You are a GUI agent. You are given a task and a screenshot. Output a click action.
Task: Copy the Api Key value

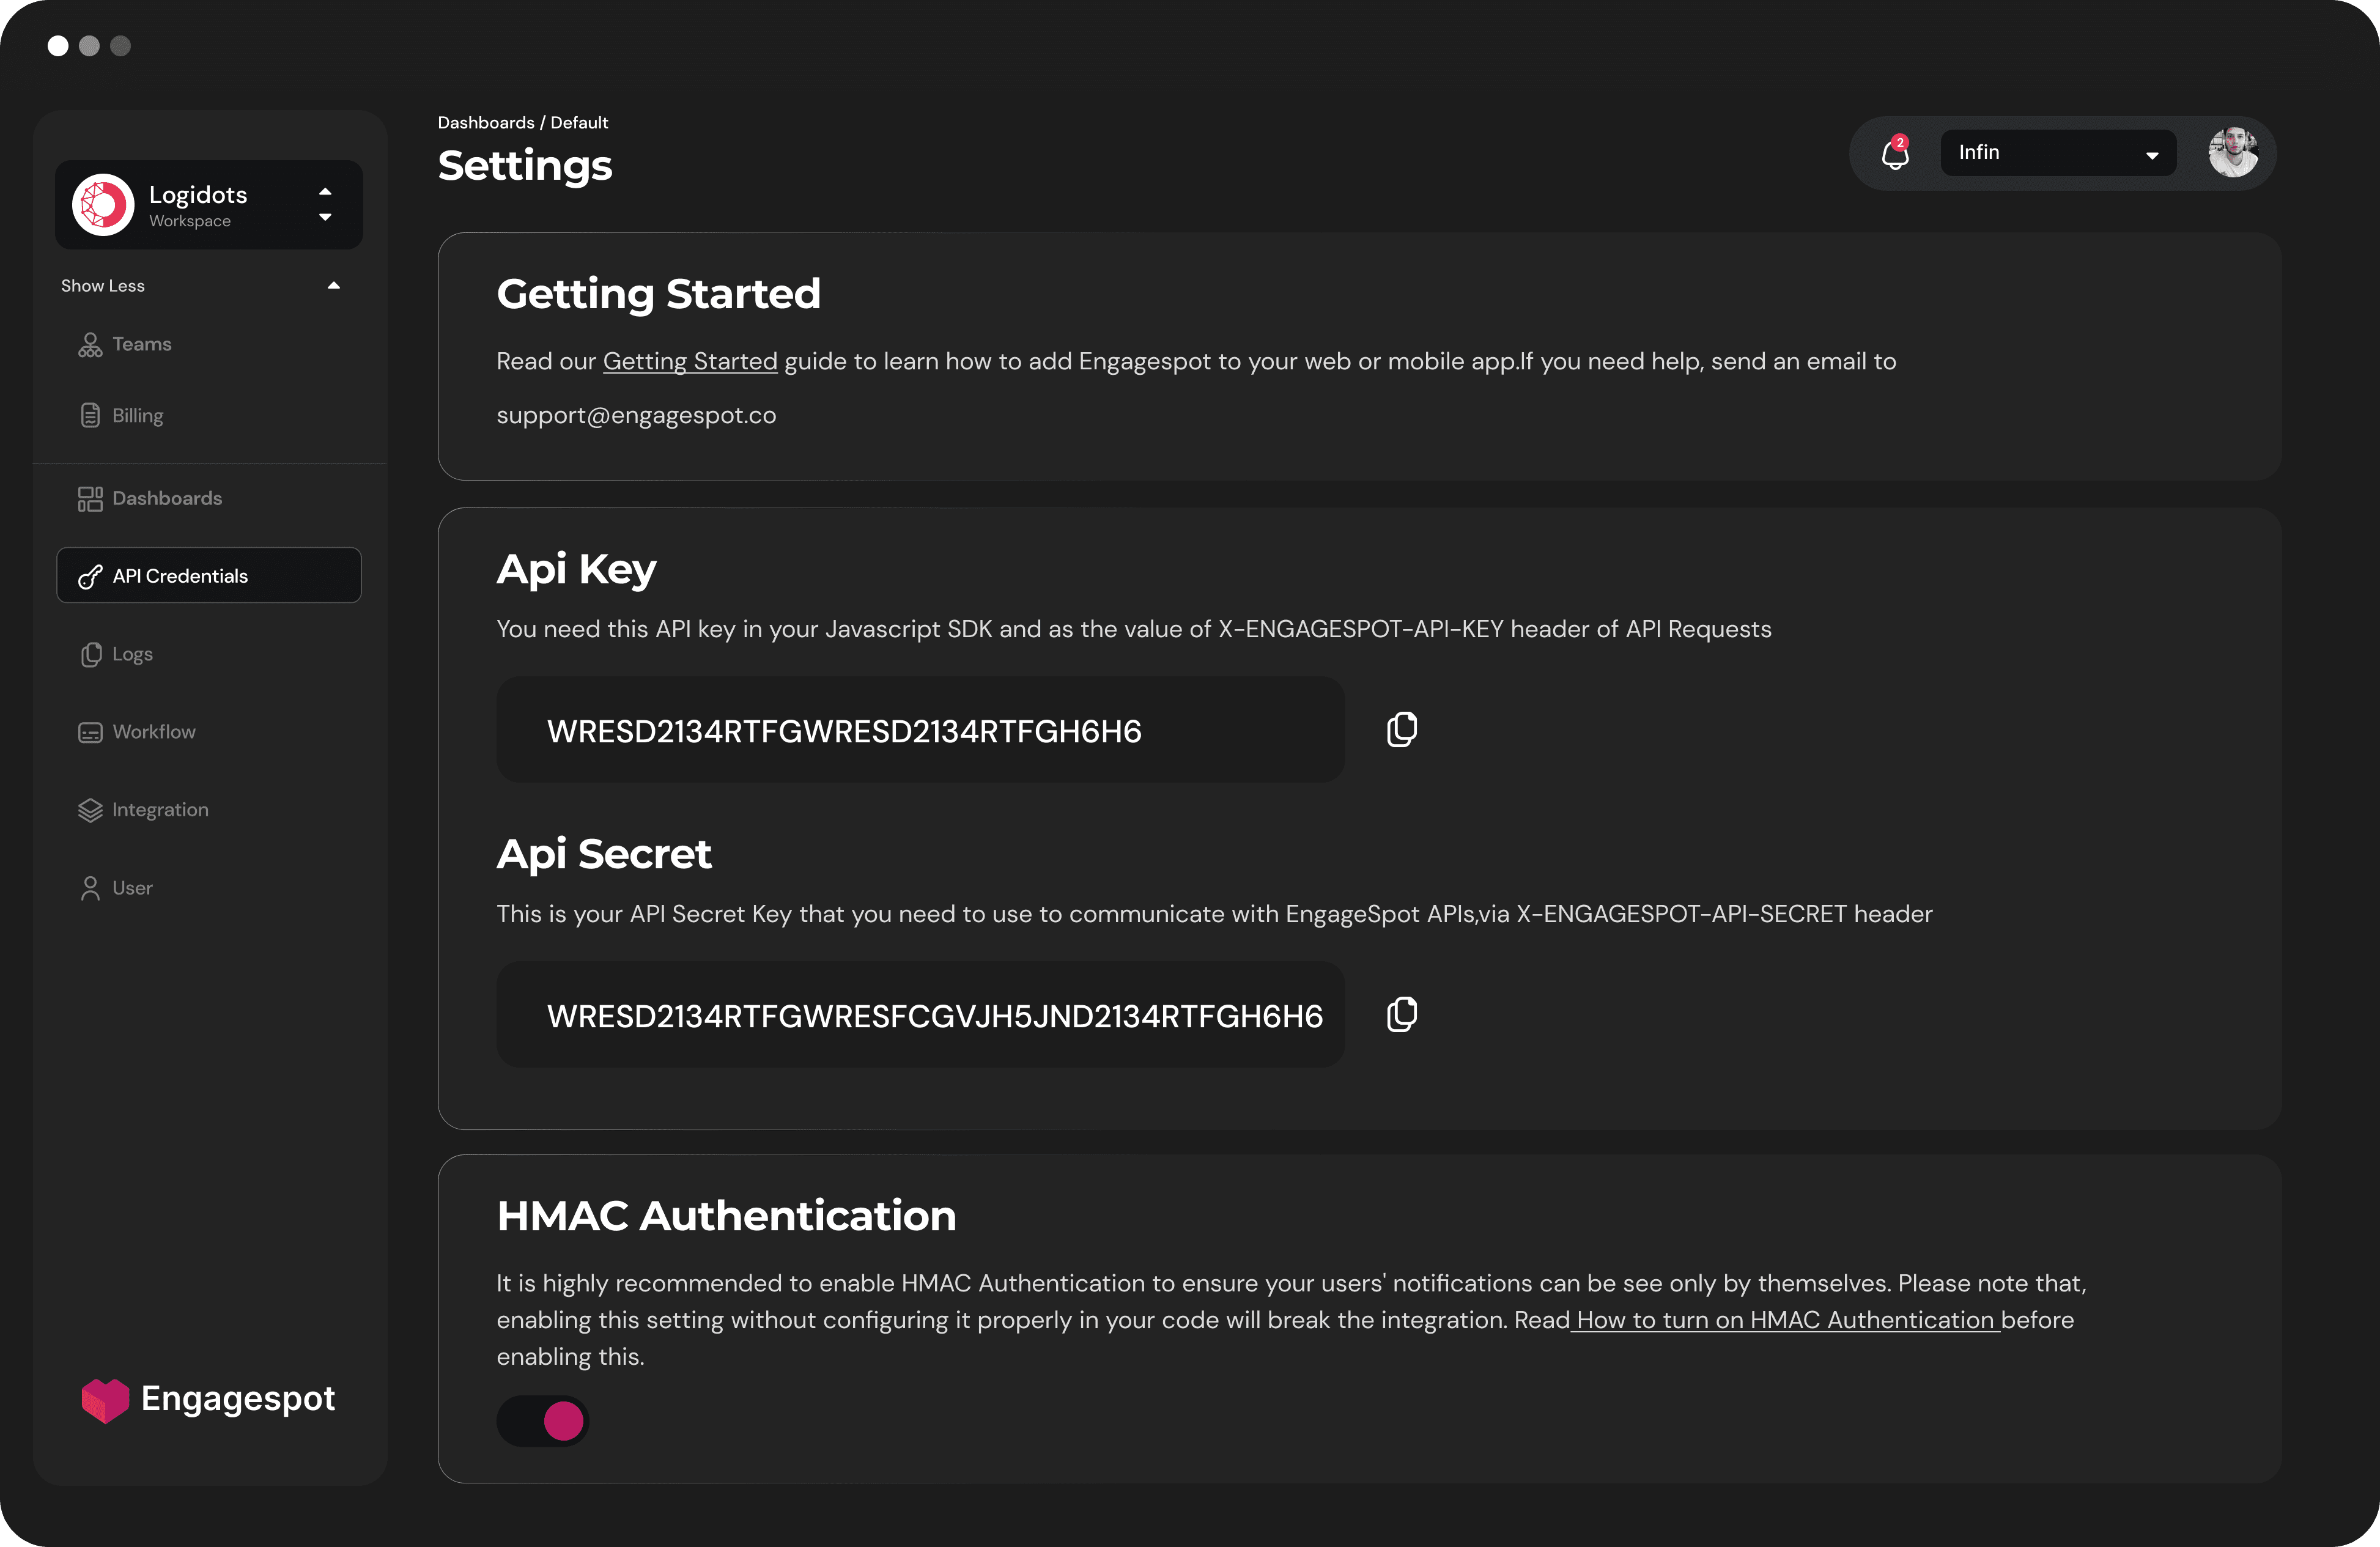pyautogui.click(x=1401, y=730)
